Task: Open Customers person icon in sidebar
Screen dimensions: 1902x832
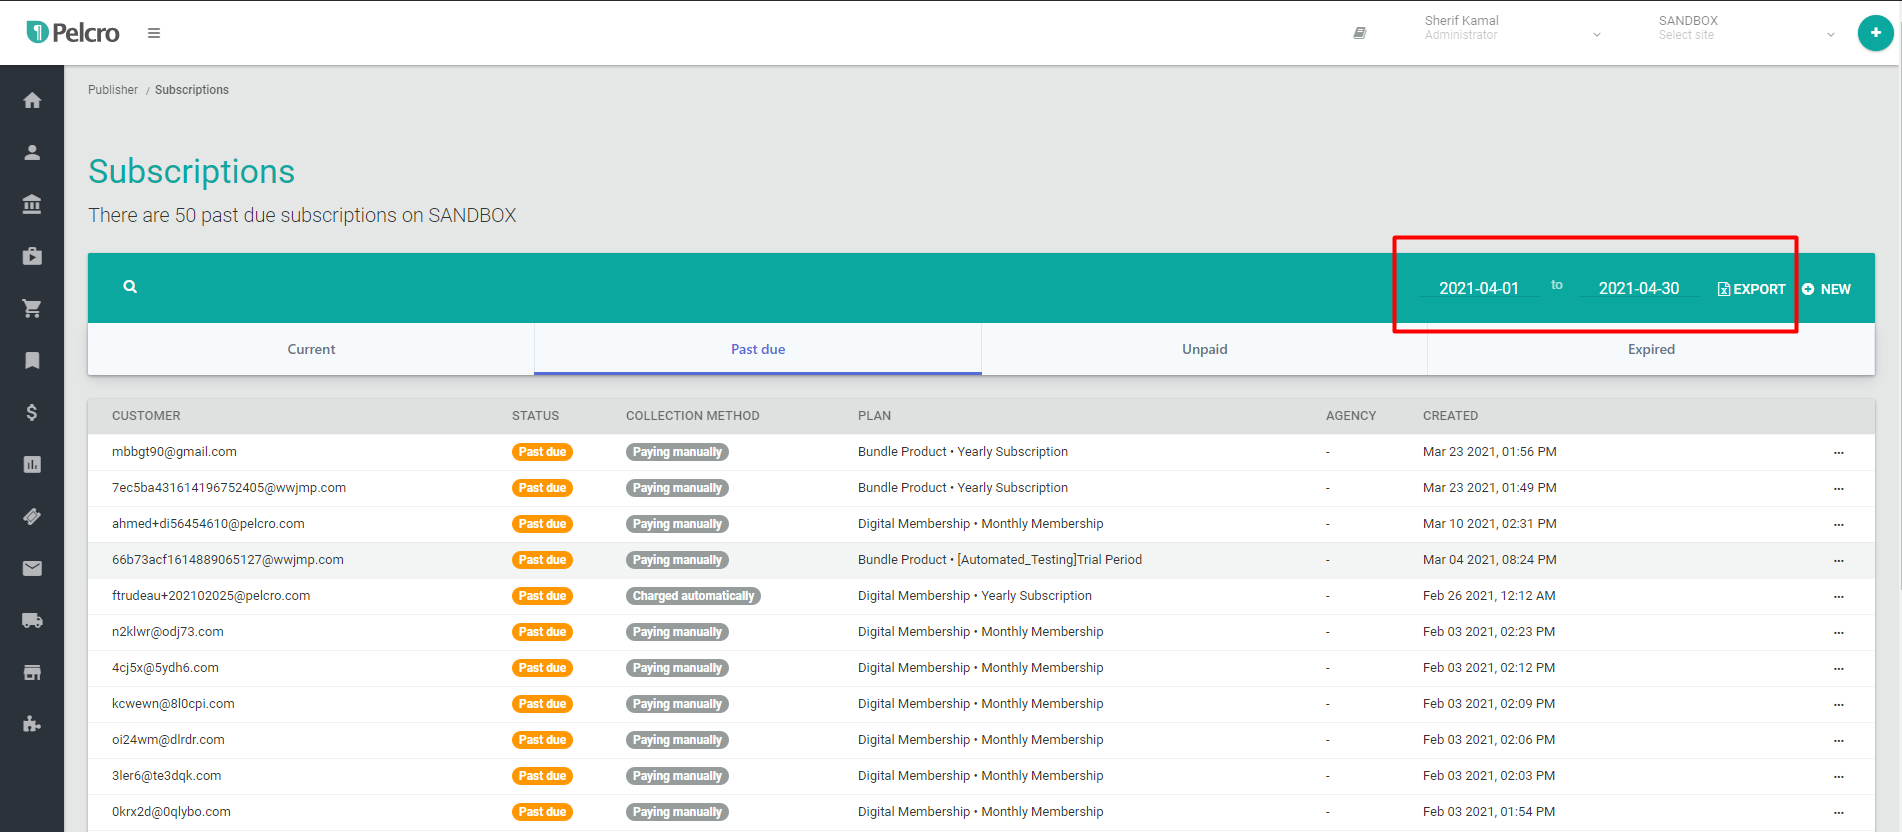Action: 32,152
